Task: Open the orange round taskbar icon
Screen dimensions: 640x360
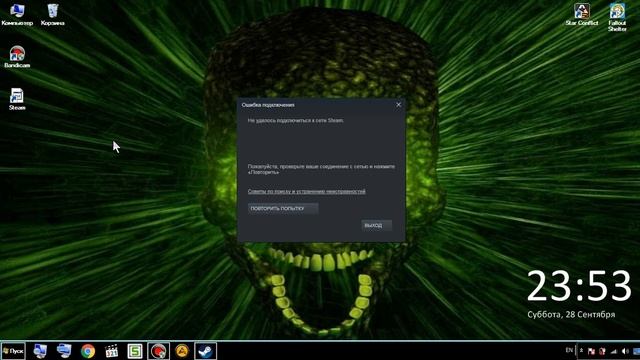Action: pos(182,351)
